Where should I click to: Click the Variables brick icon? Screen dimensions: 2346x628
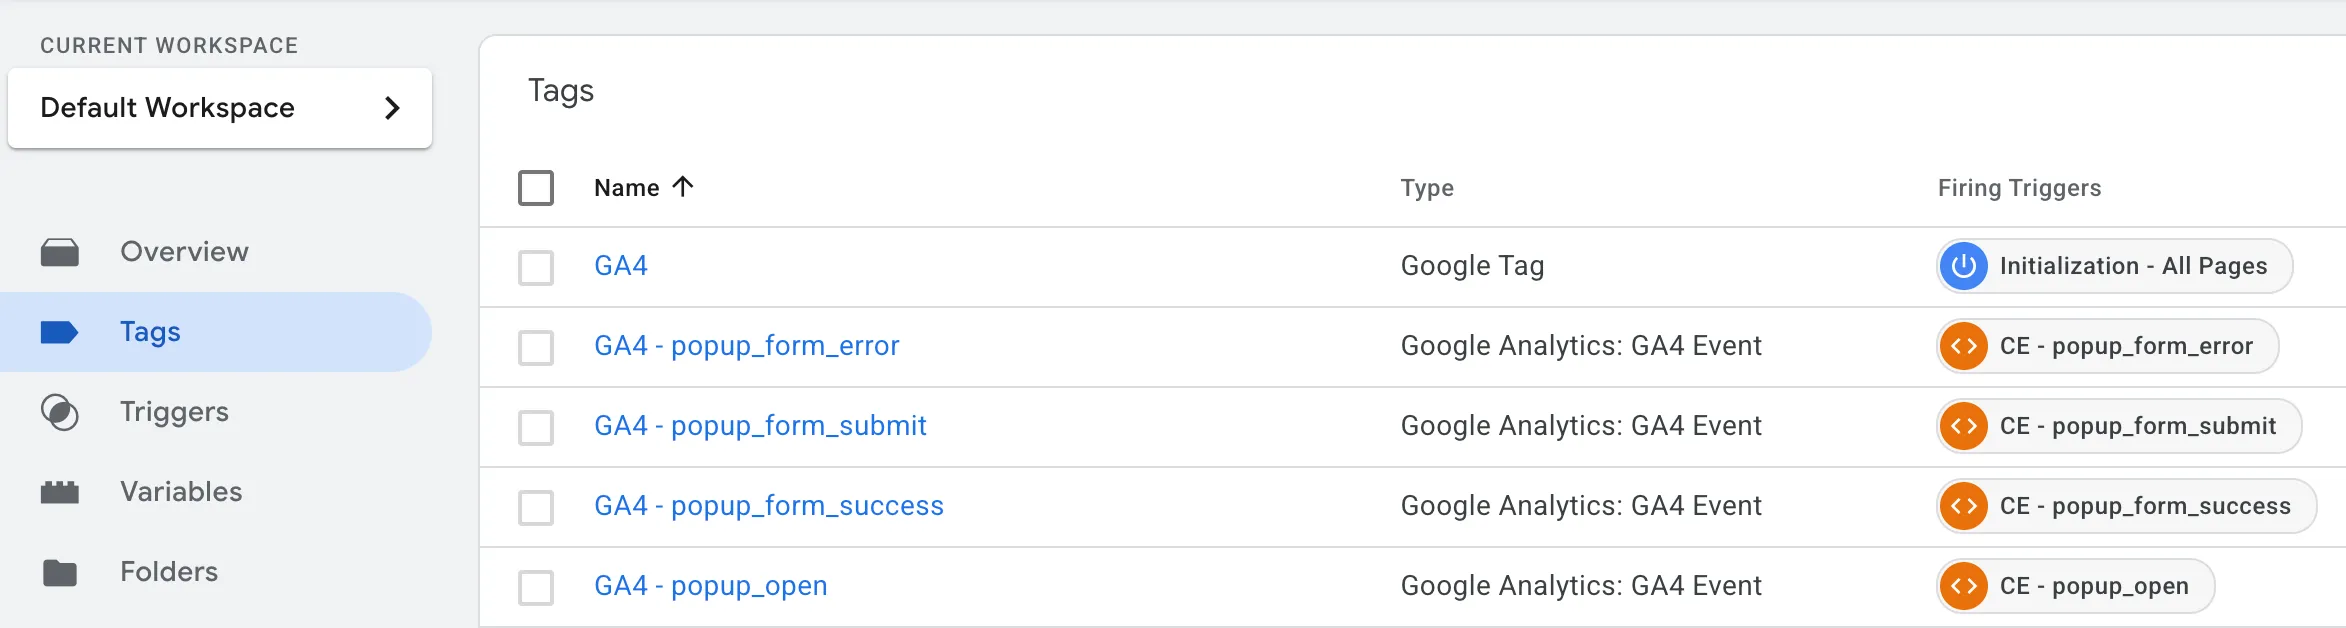point(60,492)
